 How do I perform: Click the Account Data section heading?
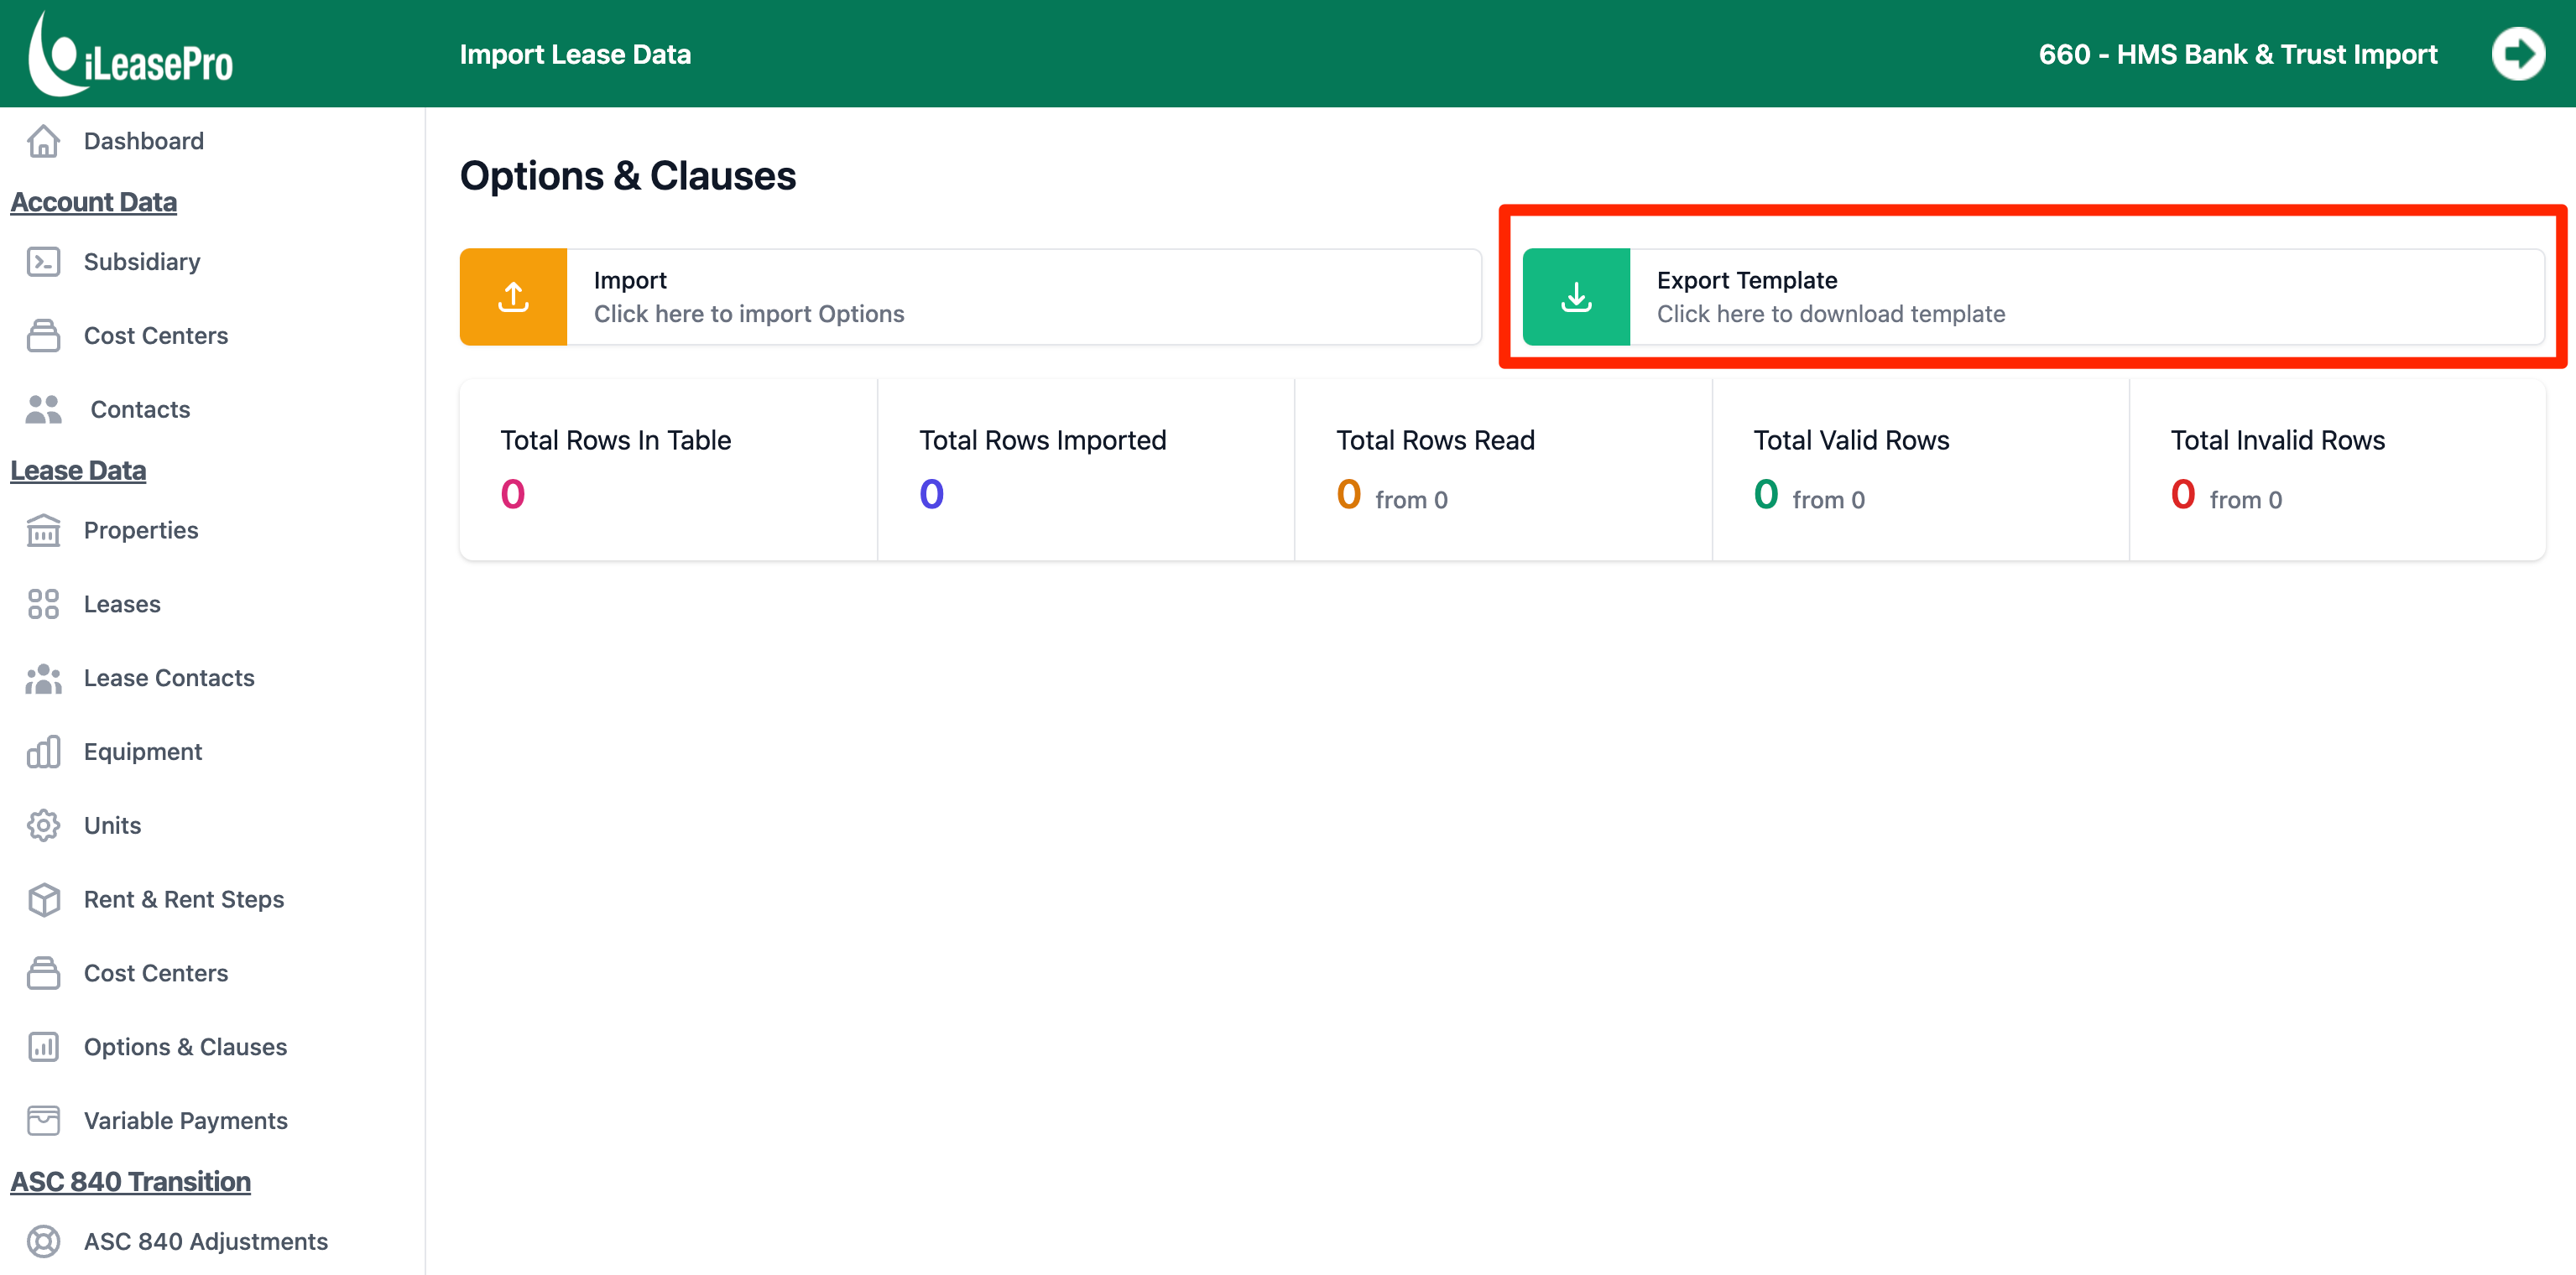click(93, 202)
